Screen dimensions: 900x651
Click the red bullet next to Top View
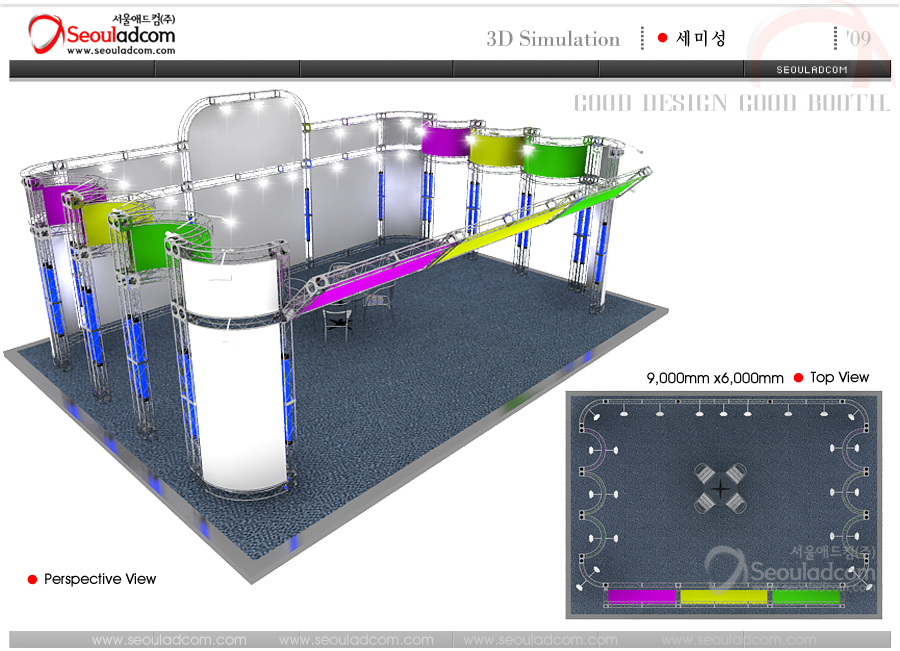798,378
